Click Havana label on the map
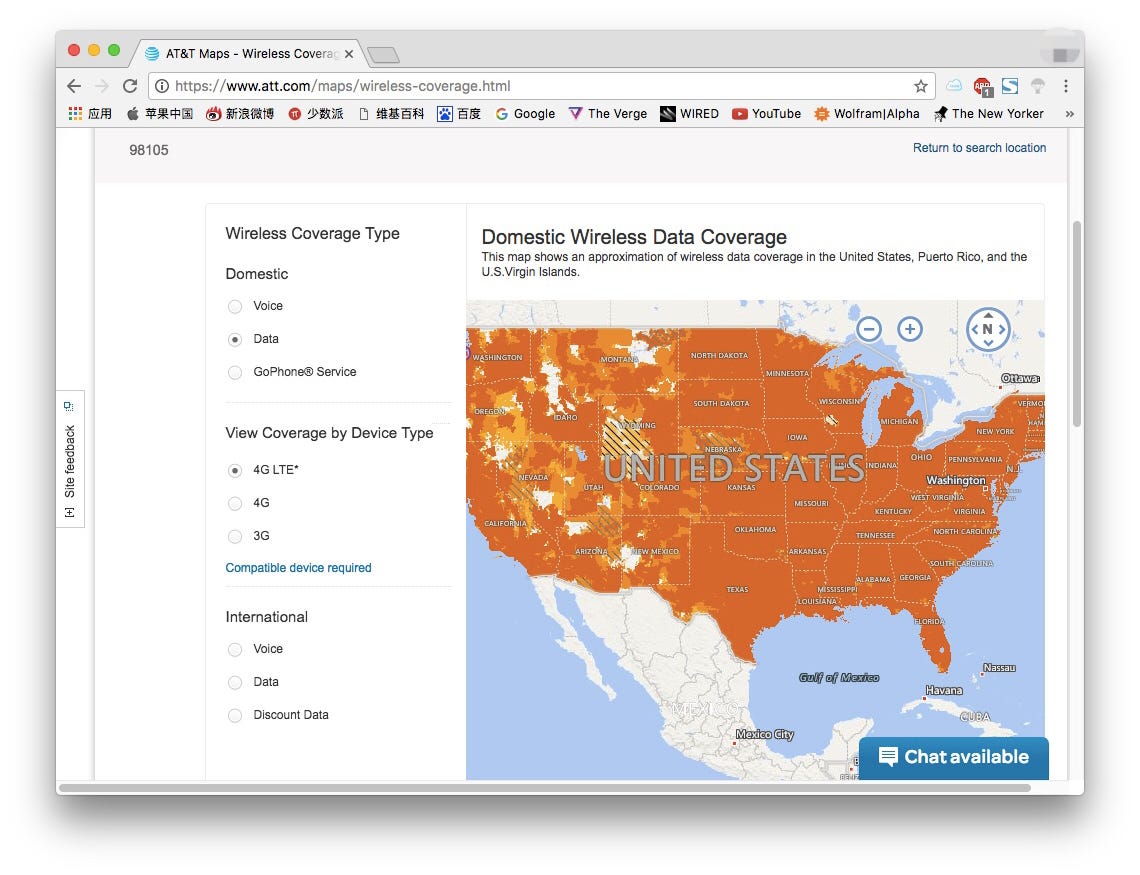Image resolution: width=1140 pixels, height=875 pixels. 944,690
